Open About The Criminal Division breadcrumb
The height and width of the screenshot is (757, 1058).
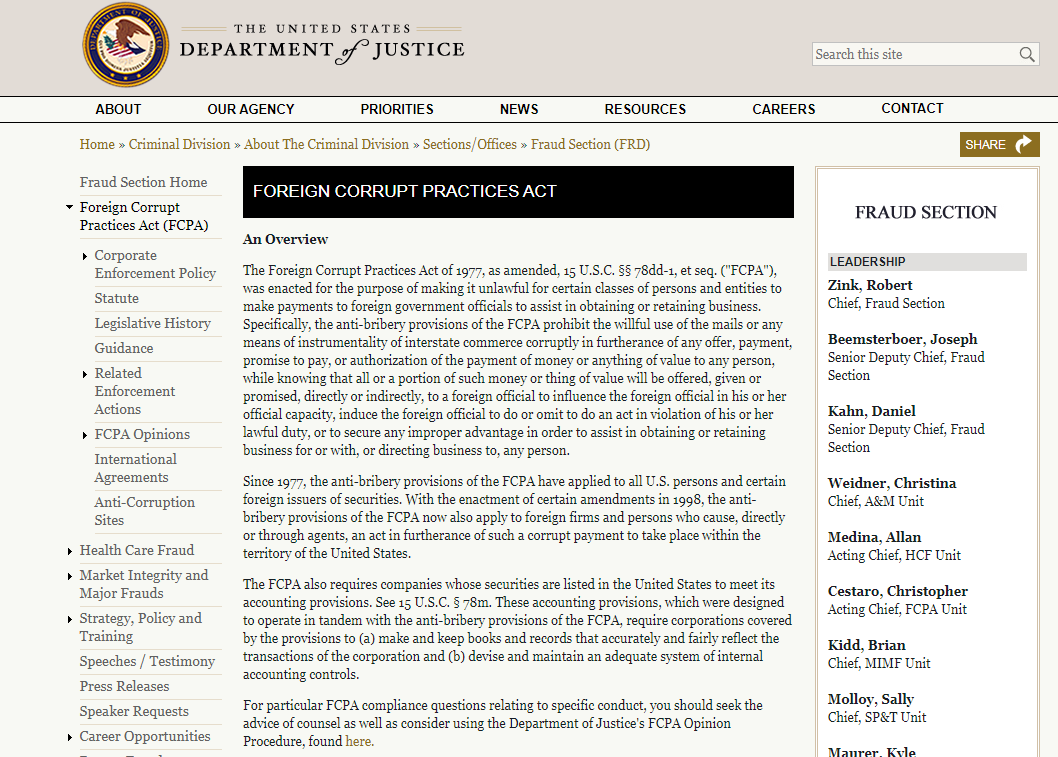327,144
